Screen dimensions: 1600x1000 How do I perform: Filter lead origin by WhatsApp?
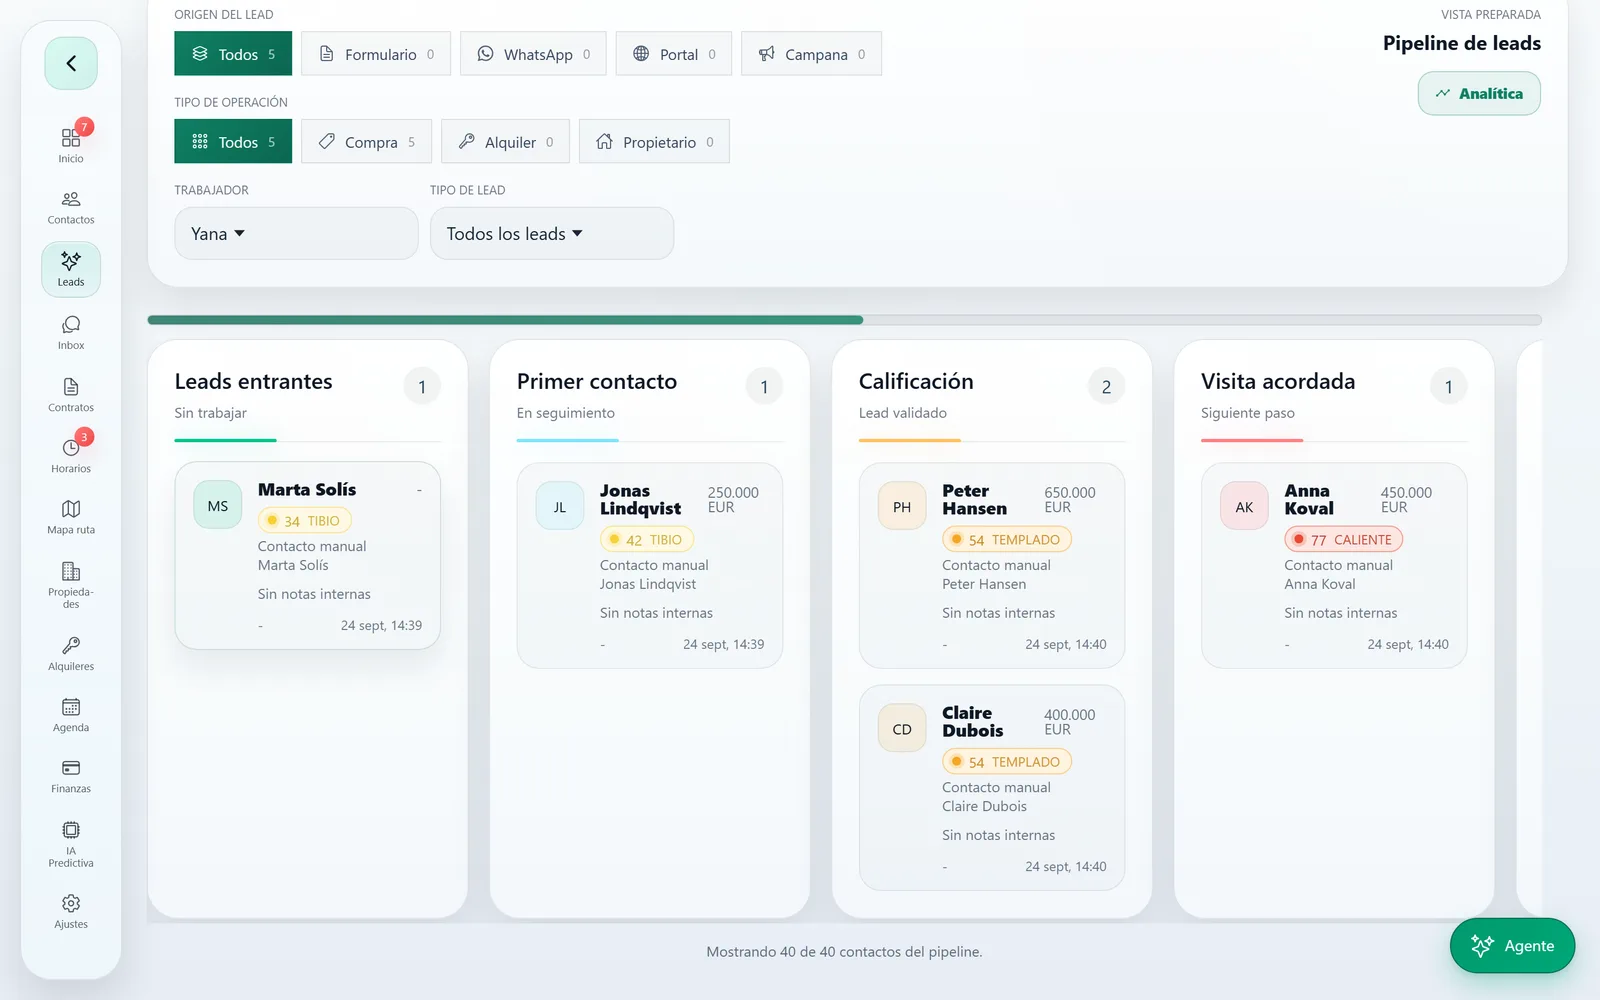533,54
